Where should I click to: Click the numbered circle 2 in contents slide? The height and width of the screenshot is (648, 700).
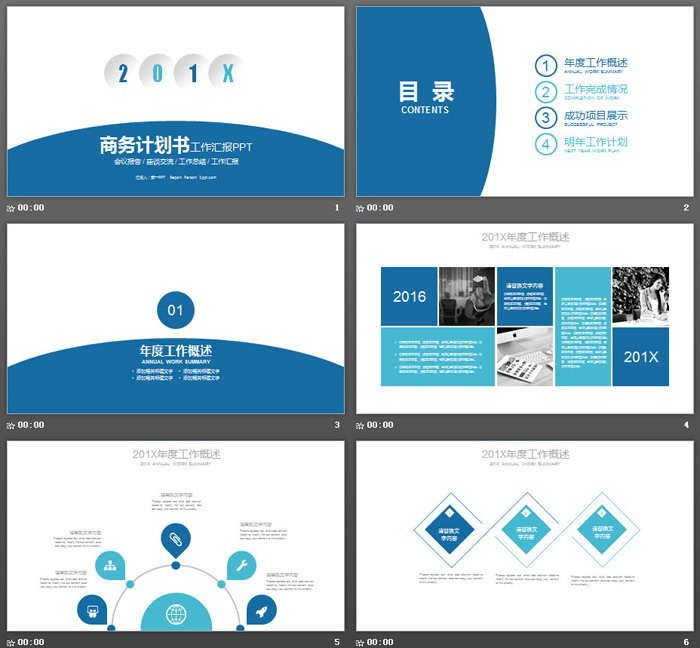[x=546, y=92]
